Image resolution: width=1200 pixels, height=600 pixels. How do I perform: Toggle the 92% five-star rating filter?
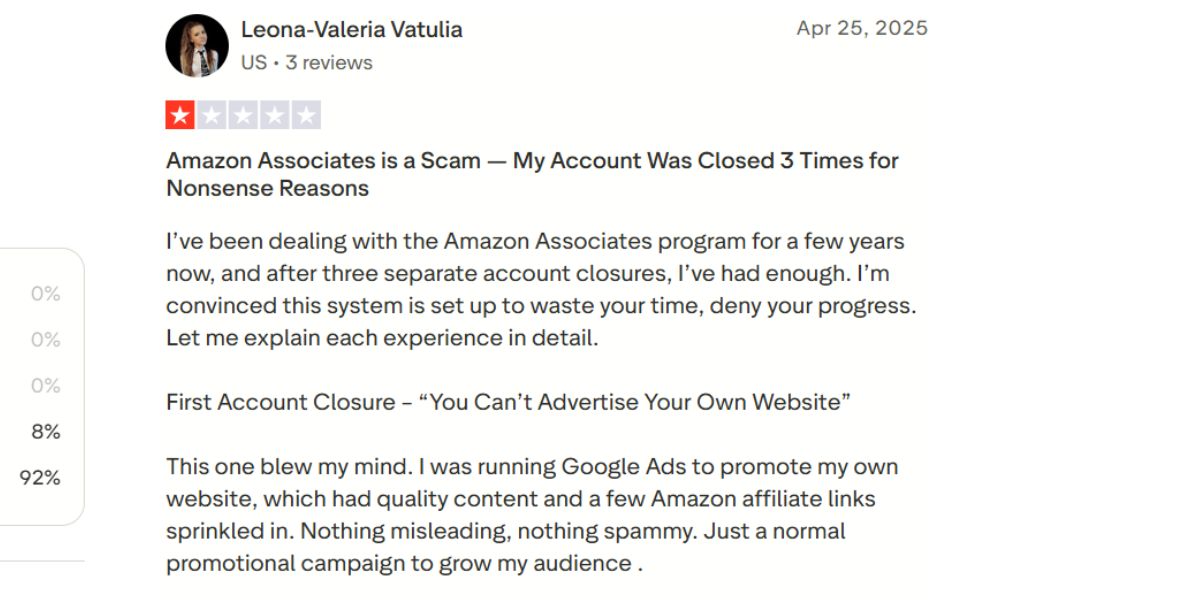tap(40, 477)
